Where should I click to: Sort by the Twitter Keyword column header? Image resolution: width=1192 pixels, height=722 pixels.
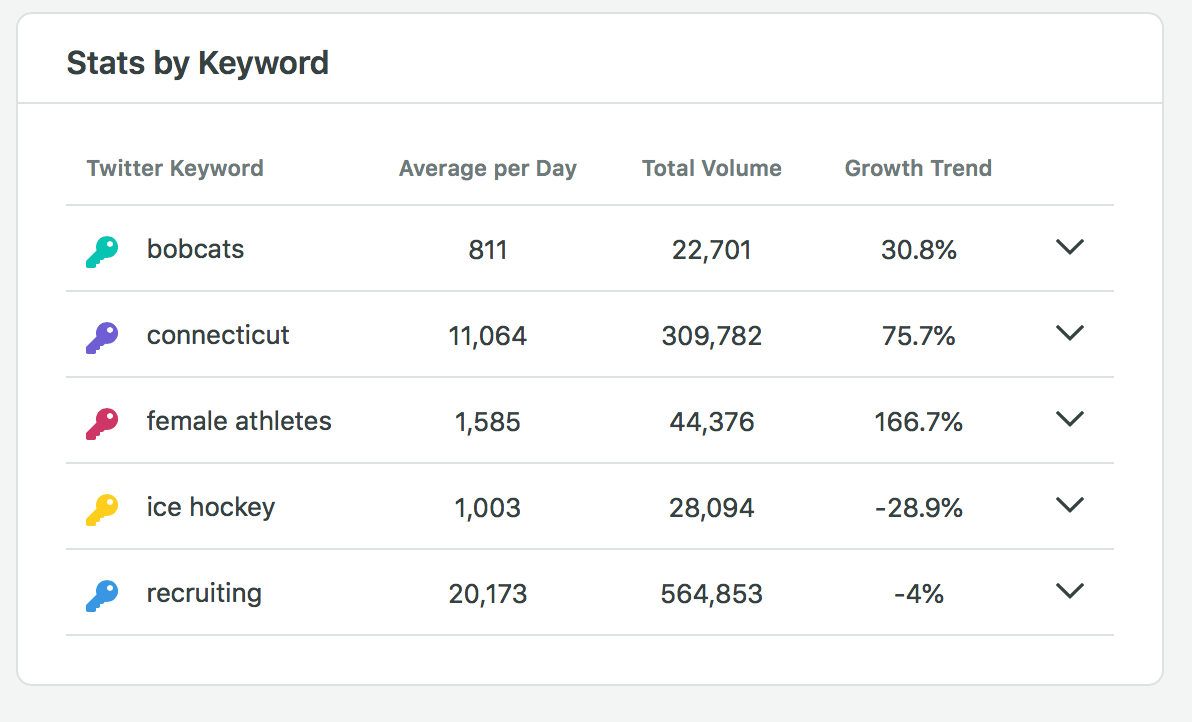click(175, 168)
